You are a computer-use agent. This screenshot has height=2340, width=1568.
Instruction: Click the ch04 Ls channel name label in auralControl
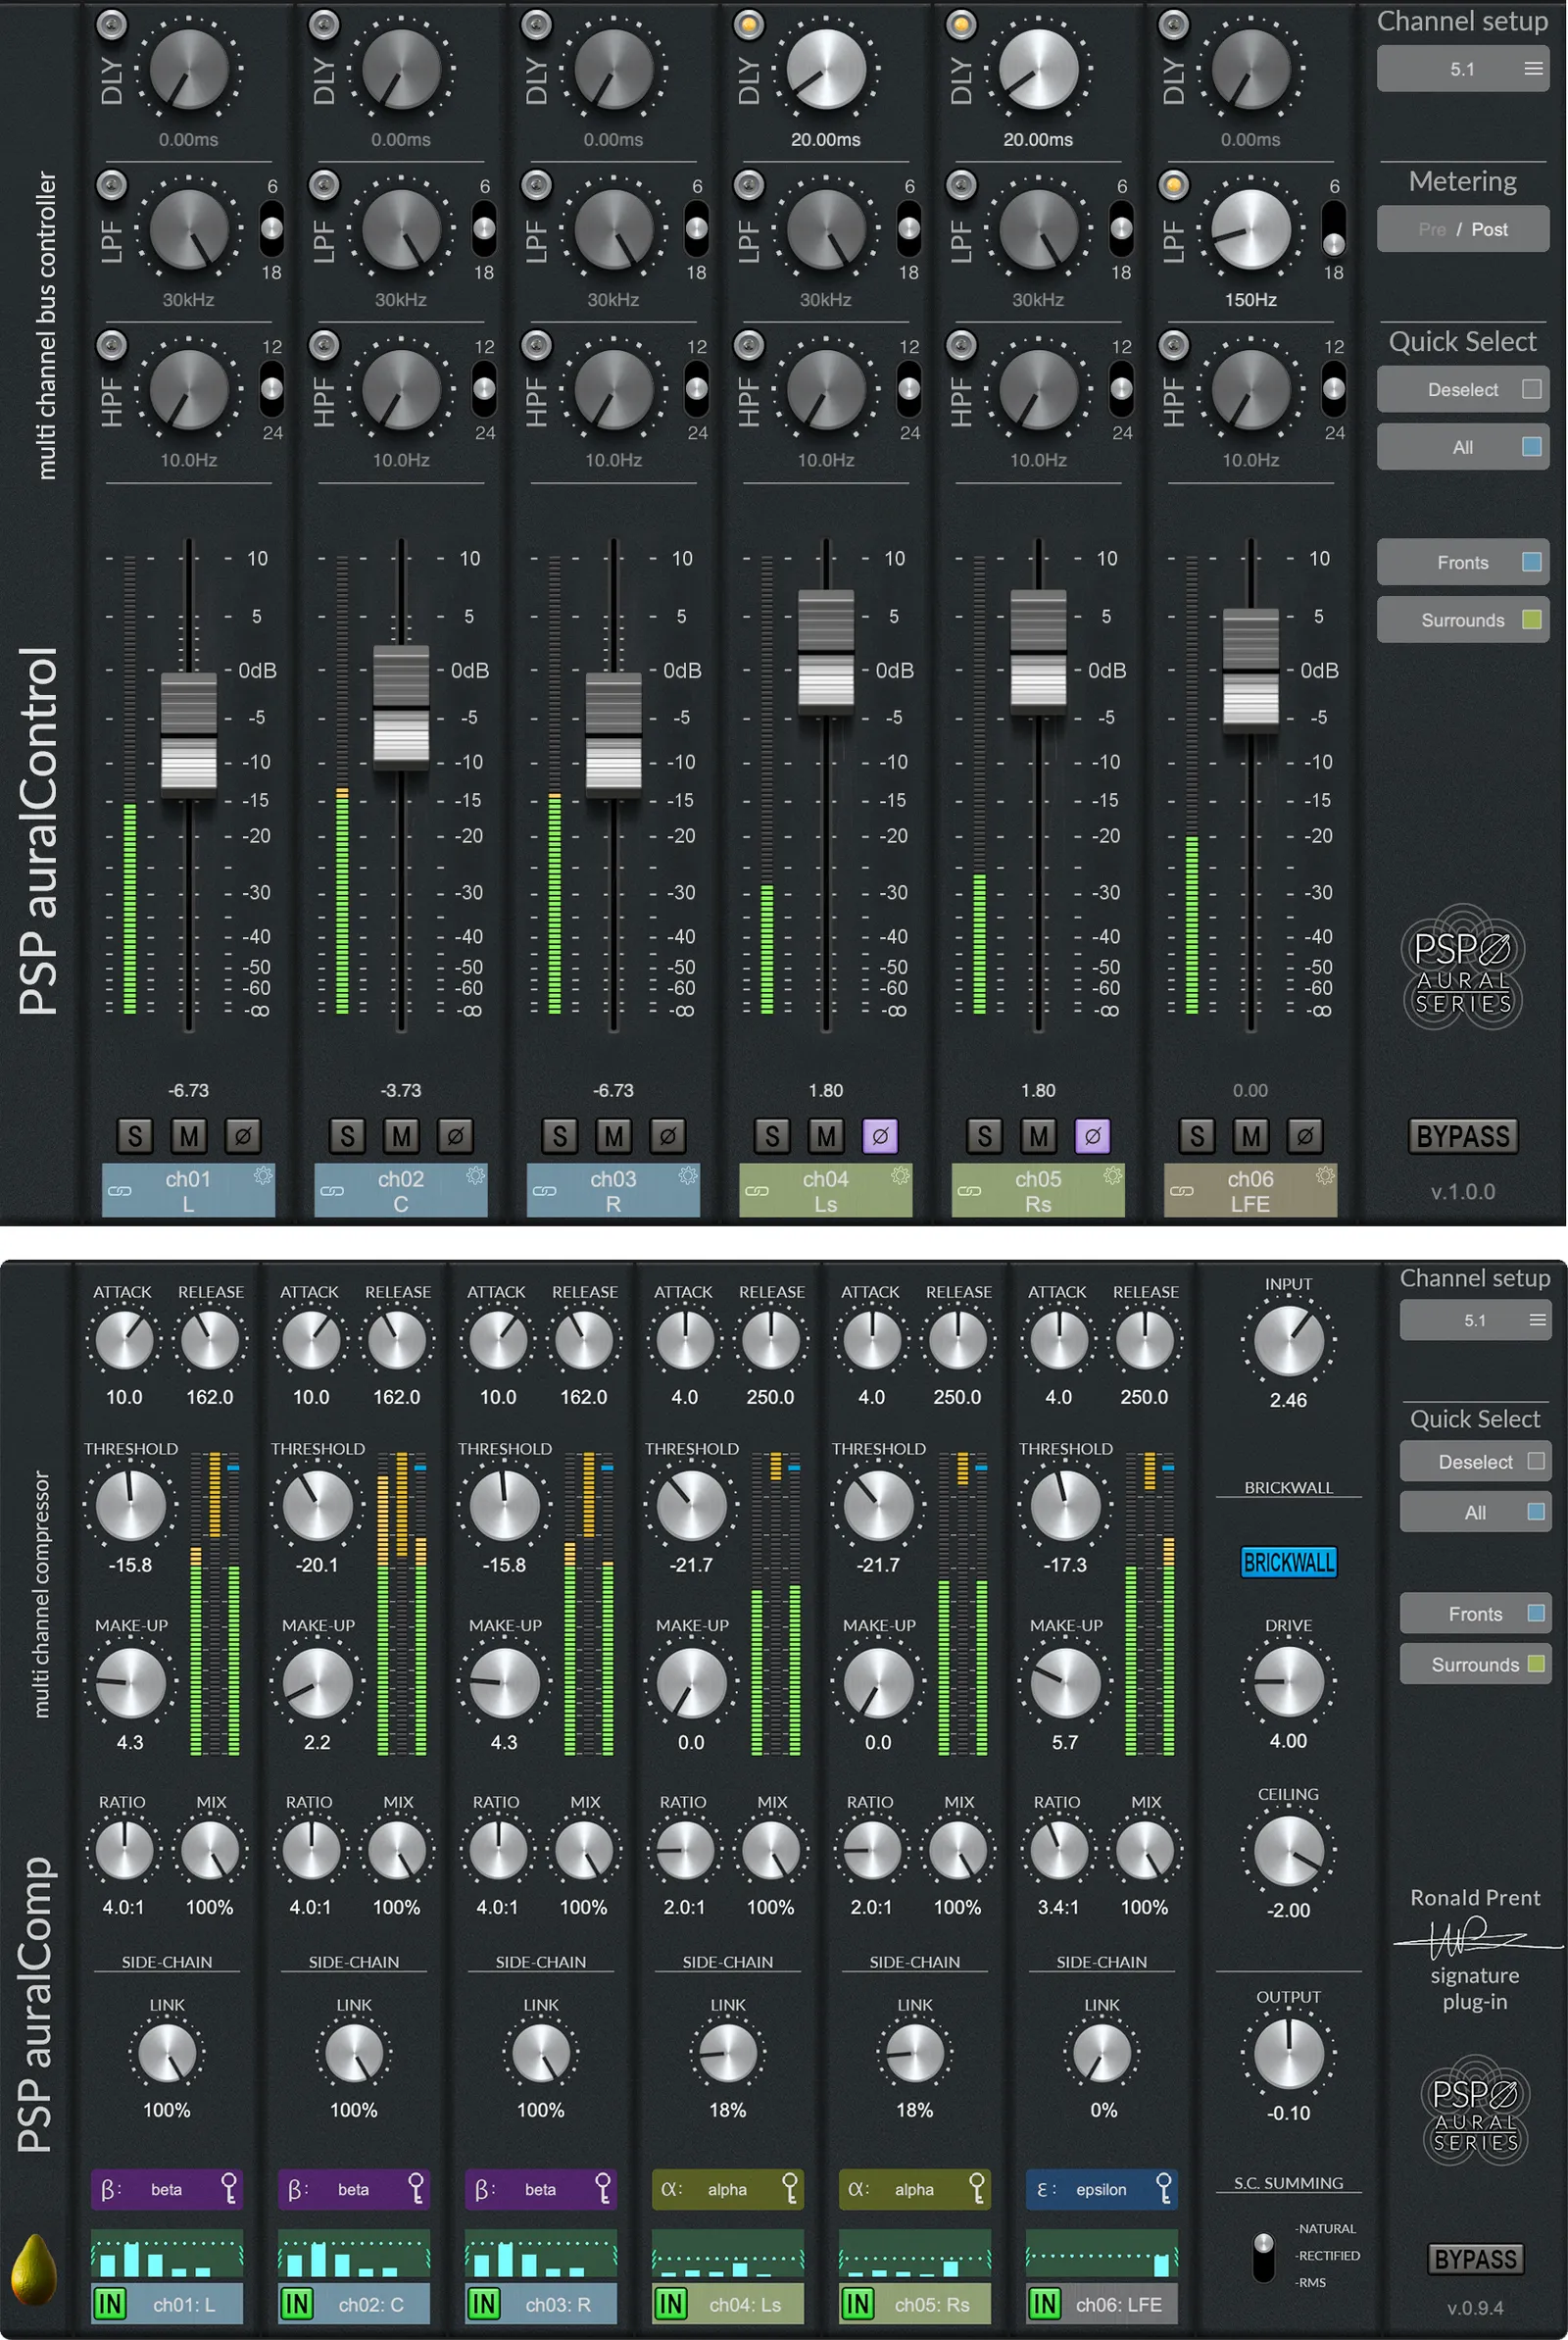point(826,1191)
